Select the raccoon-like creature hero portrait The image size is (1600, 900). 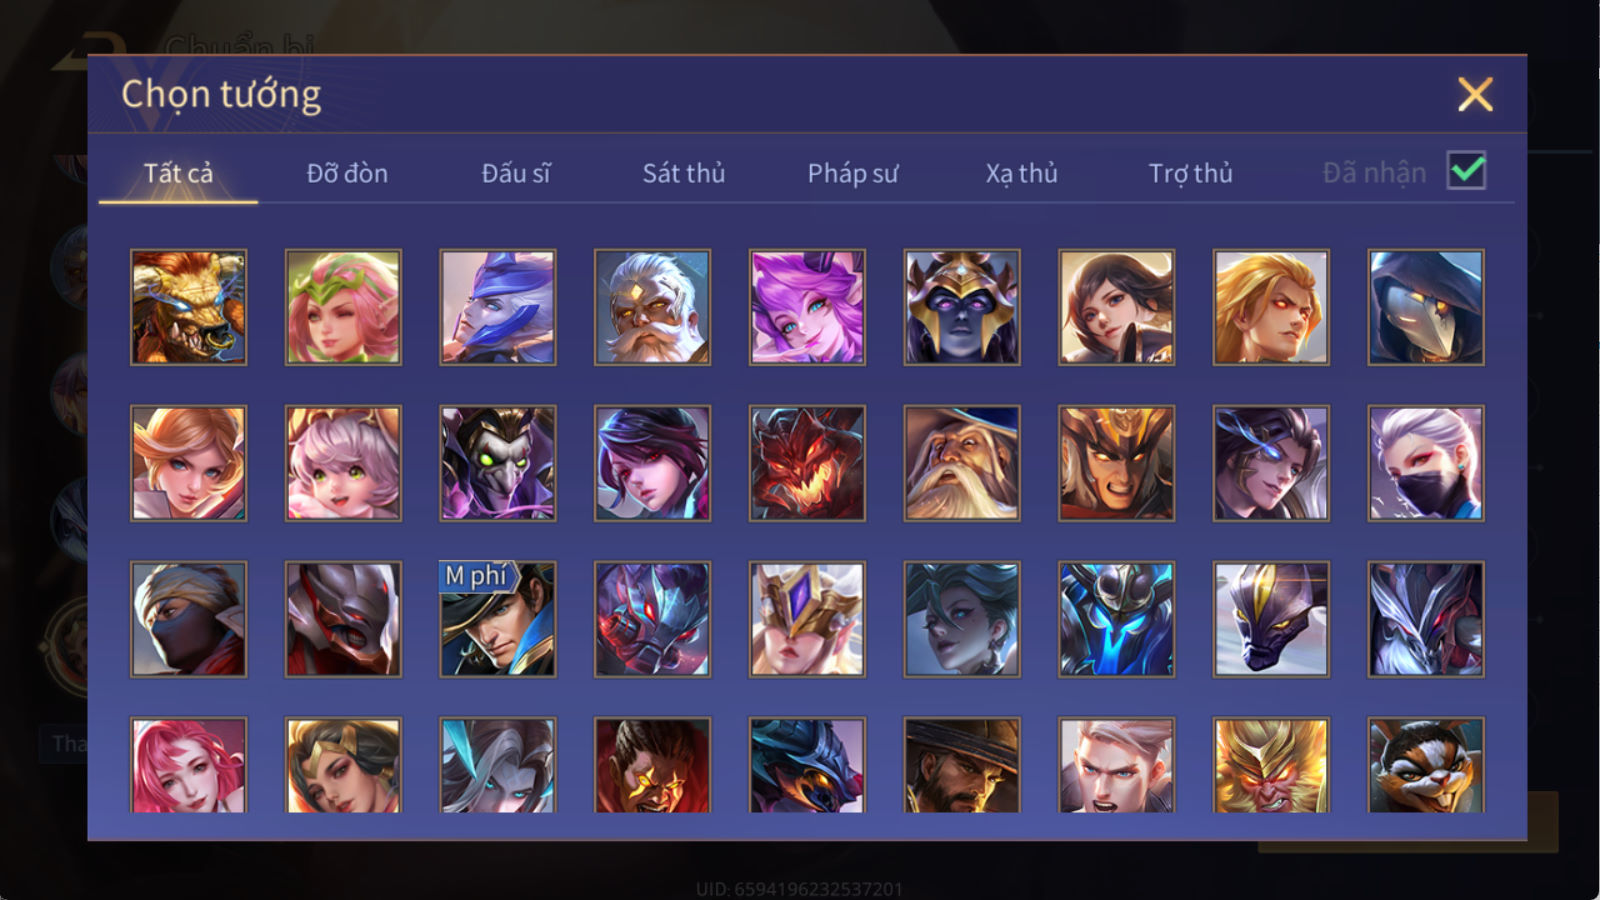(x=1426, y=765)
